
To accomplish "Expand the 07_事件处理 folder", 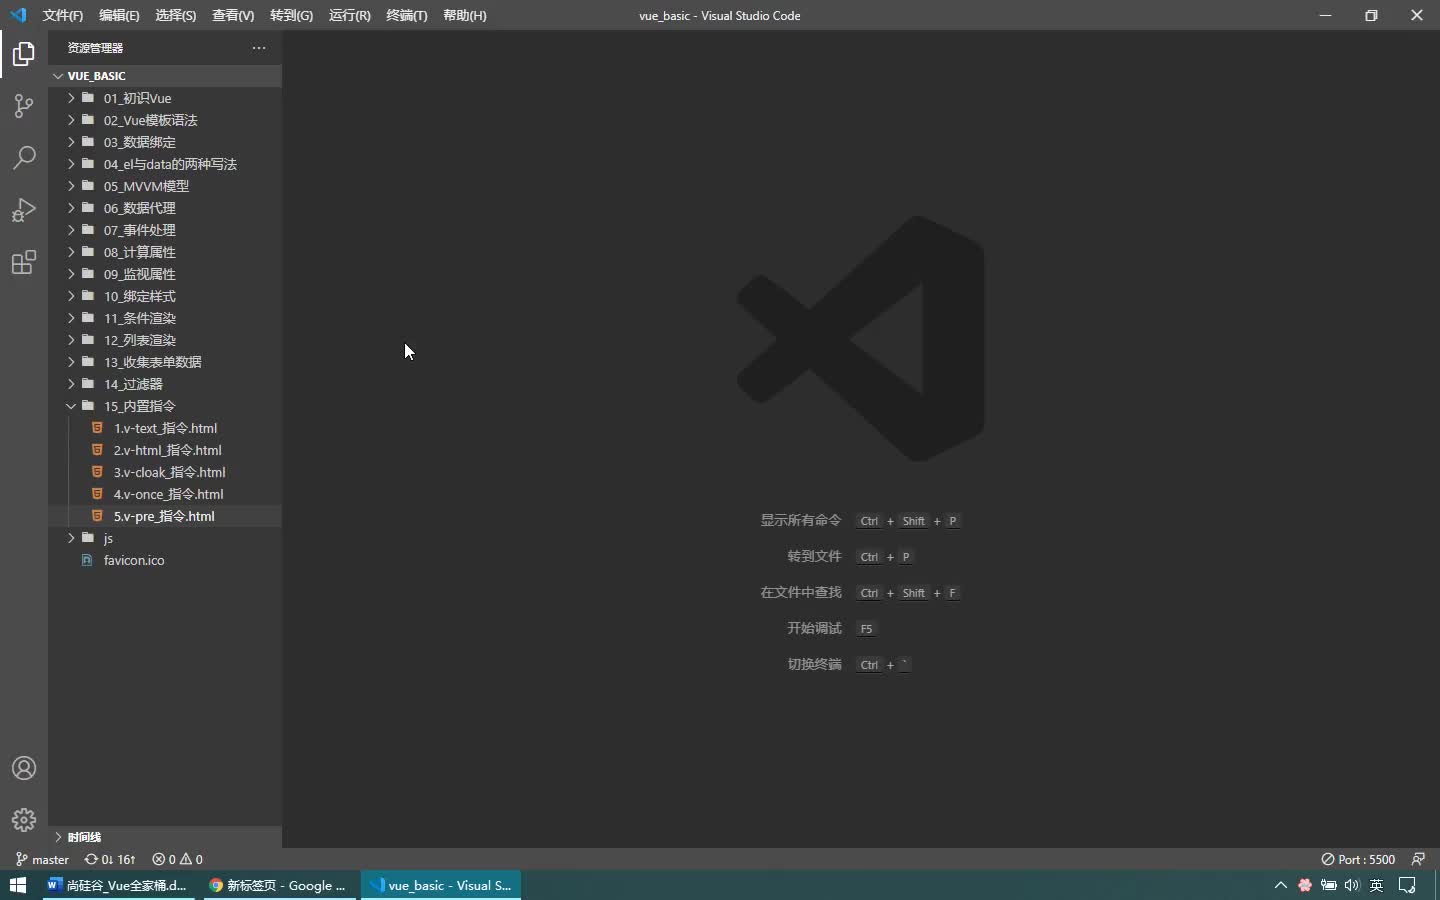I will coord(165,230).
